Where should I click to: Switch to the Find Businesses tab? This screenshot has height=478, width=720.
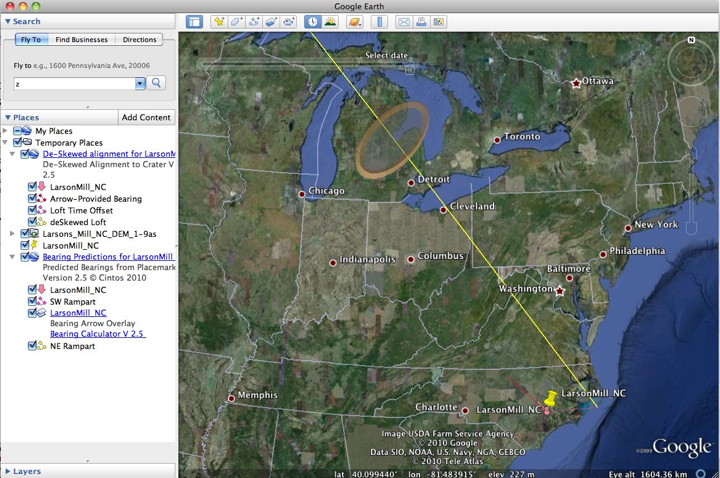click(x=83, y=40)
